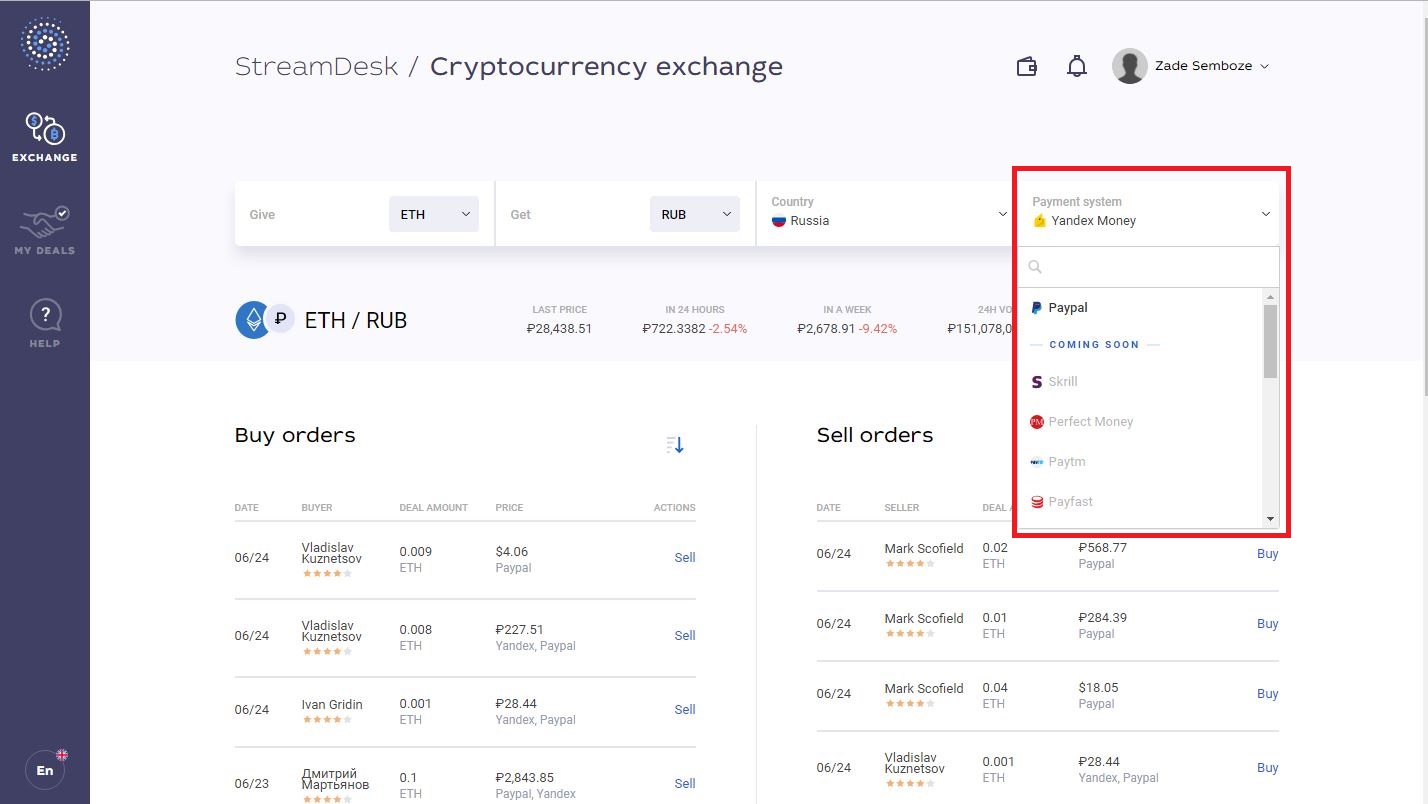Open the wallet icon in the header
The height and width of the screenshot is (804, 1428).
1027,67
